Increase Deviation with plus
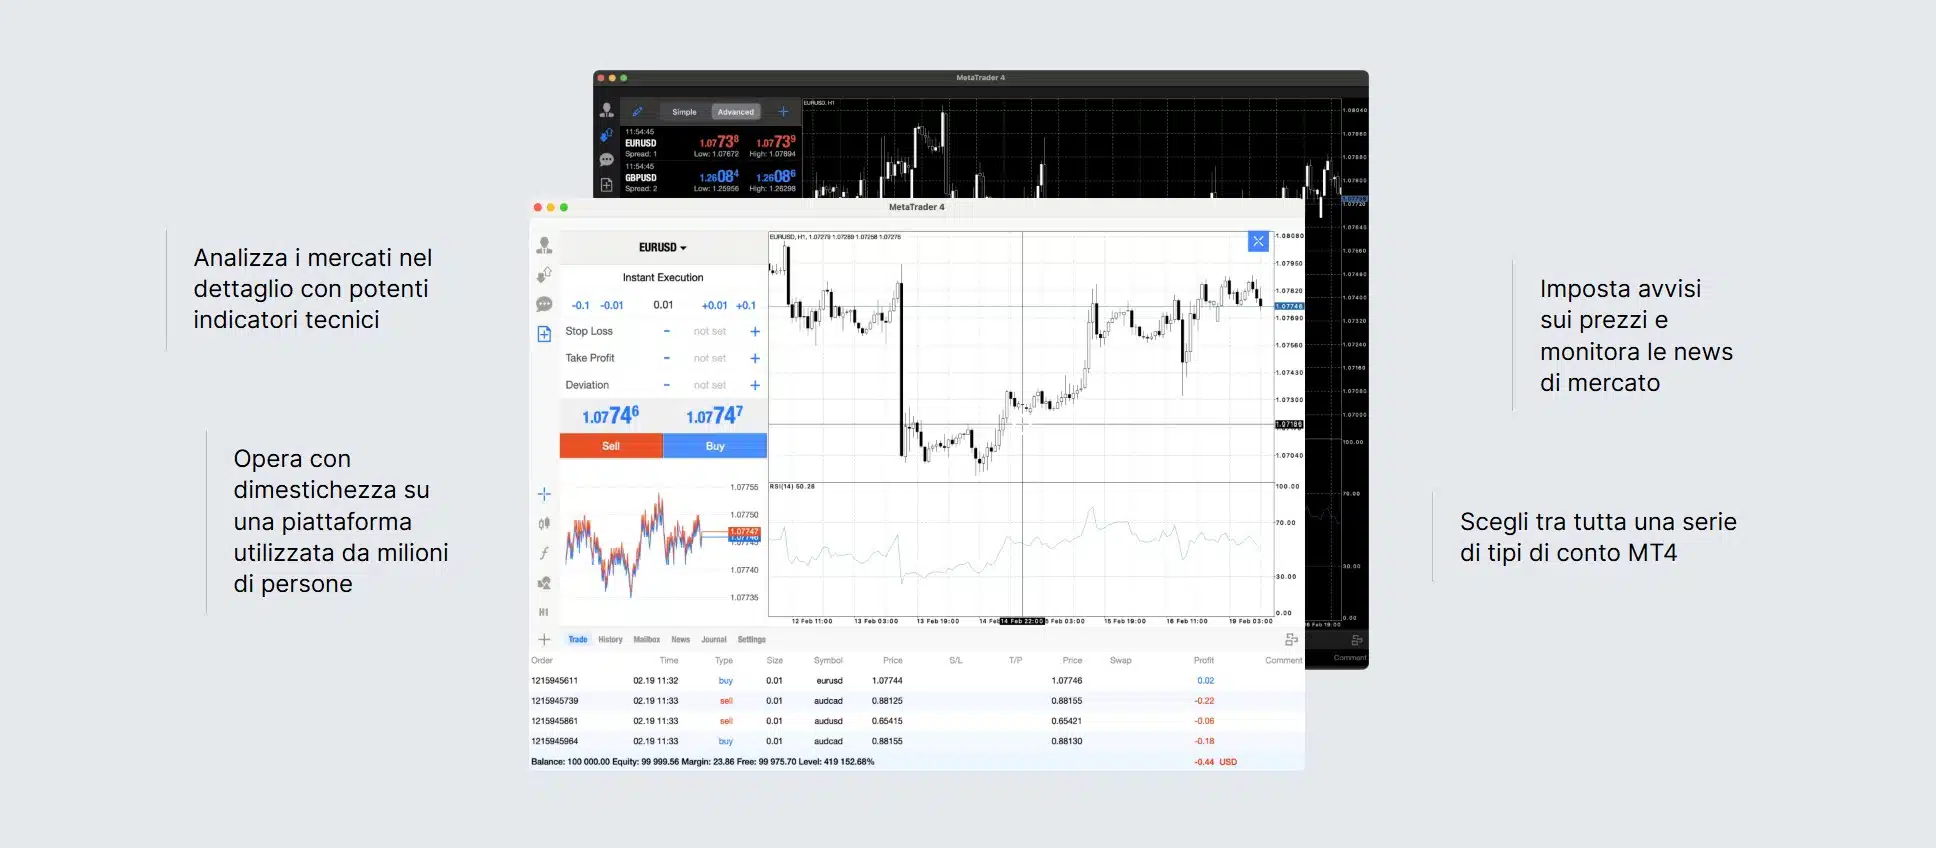This screenshot has width=1936, height=848. click(755, 385)
